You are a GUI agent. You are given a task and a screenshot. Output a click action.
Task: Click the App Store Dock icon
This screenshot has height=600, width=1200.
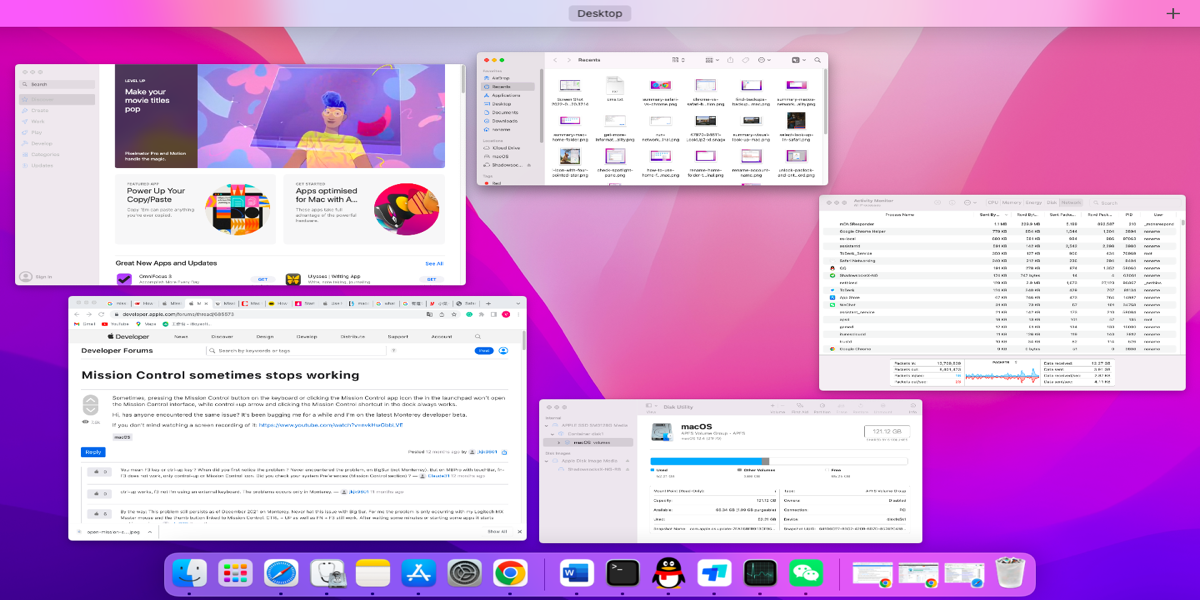tap(418, 573)
